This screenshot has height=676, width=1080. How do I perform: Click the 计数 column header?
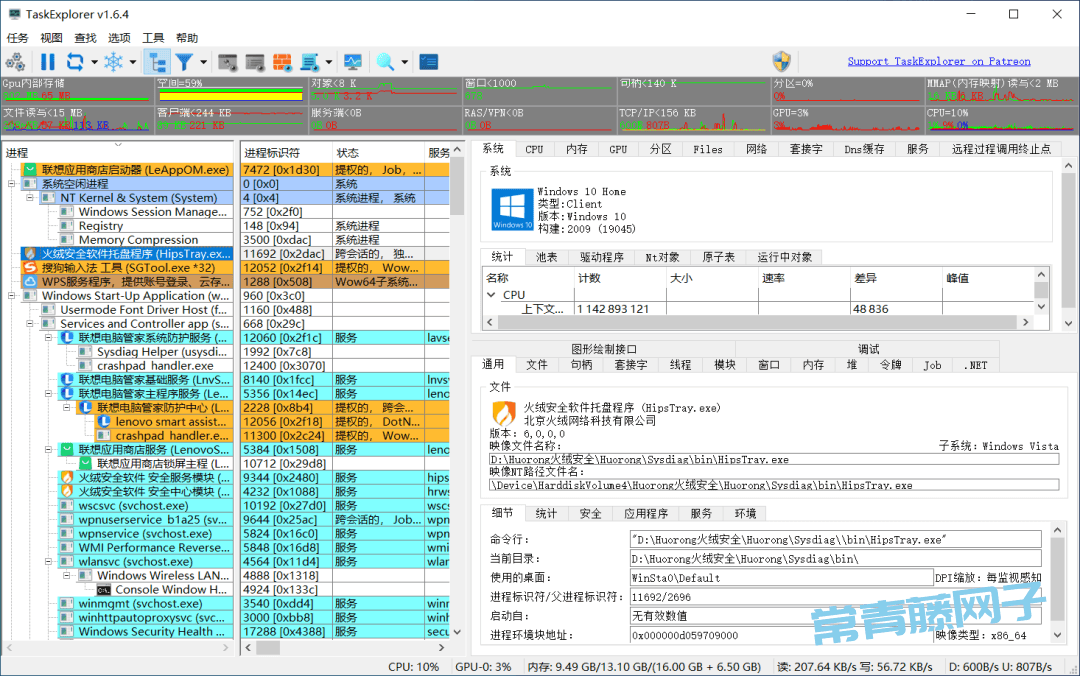click(620, 278)
